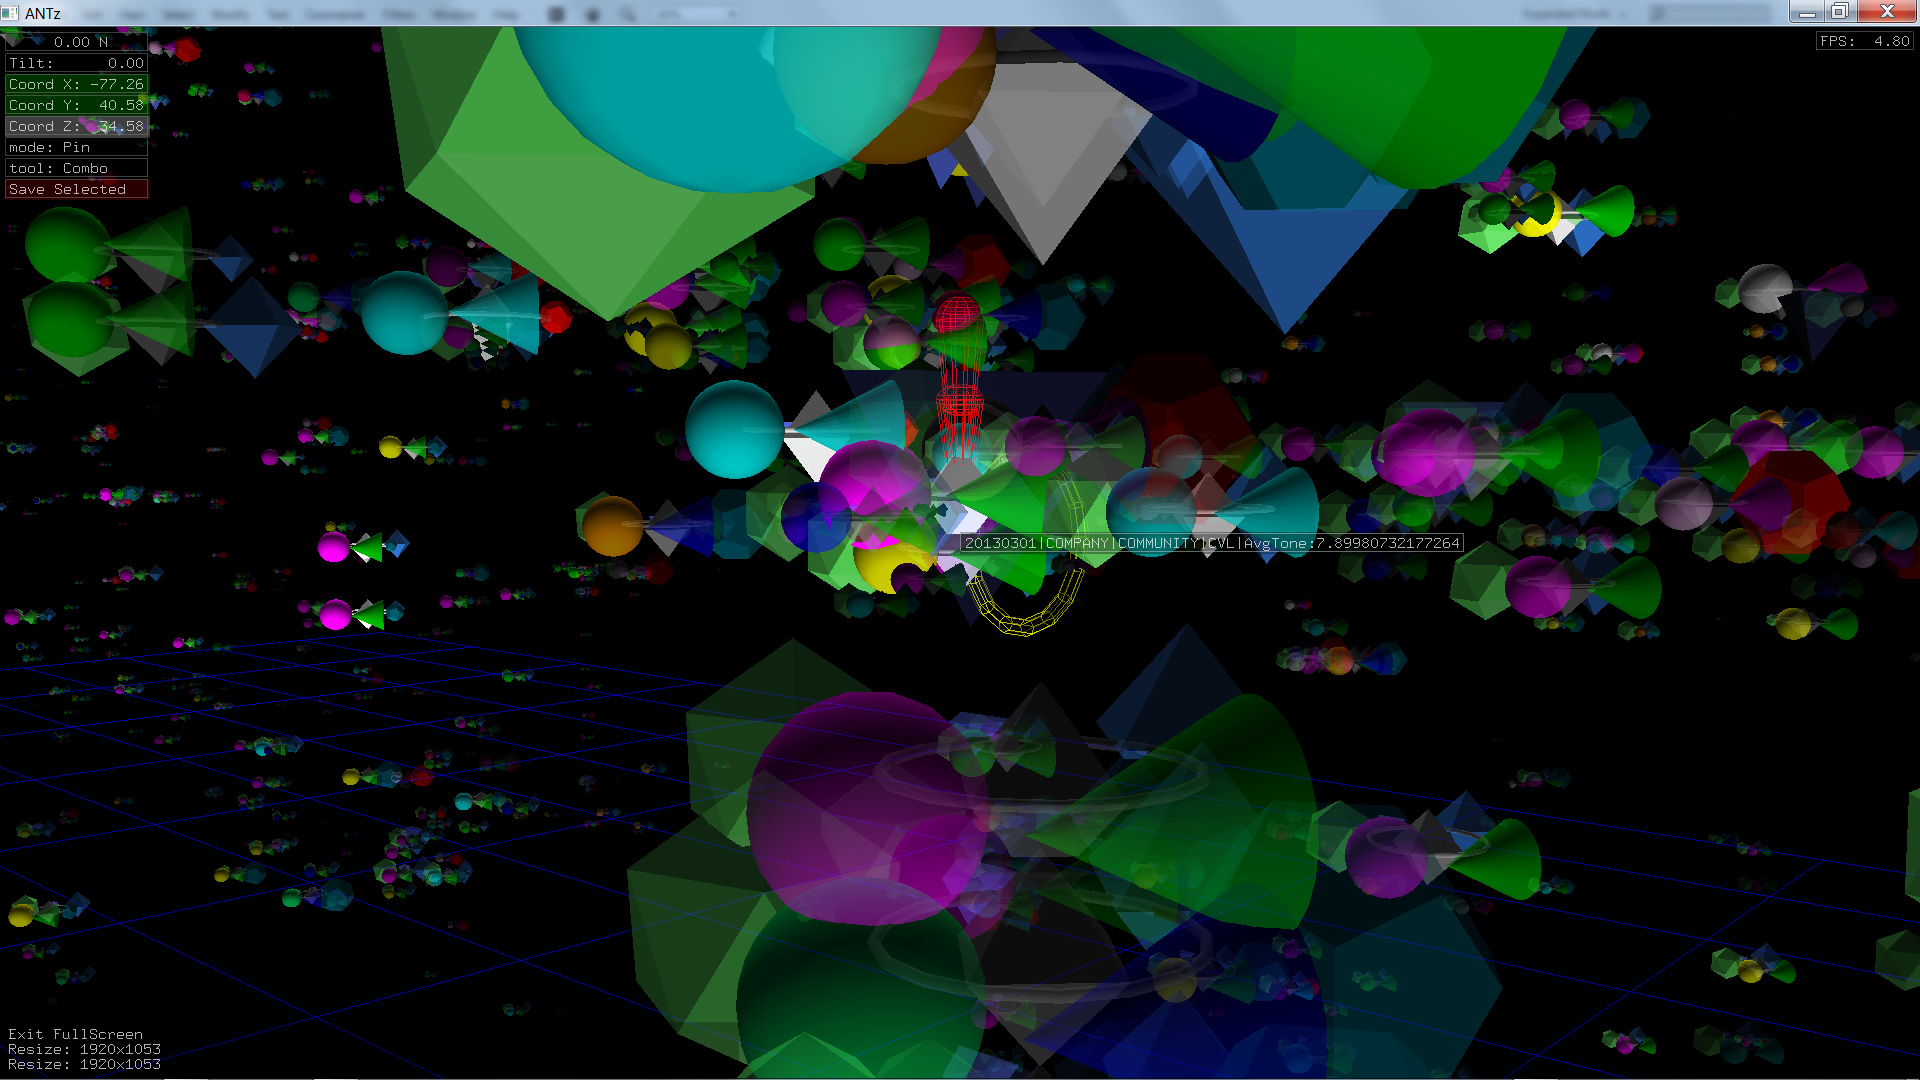Pick the grey sphere glyph at right
Screen dimensions: 1920x1080
tap(1764, 287)
